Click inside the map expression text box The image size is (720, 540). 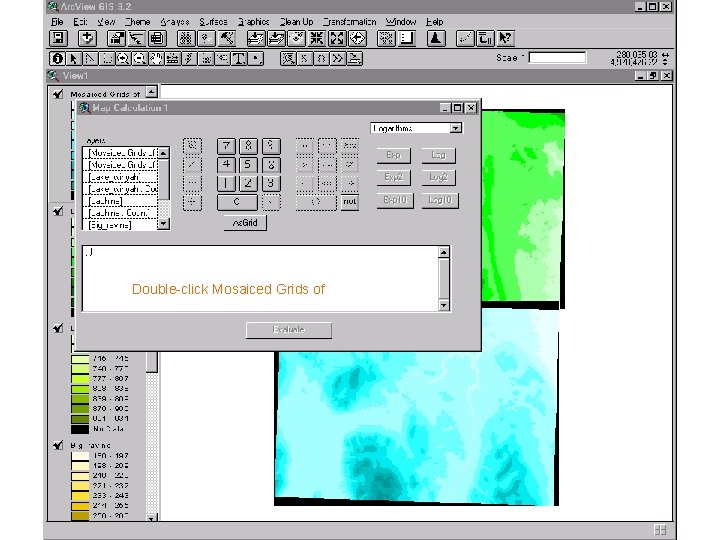click(x=260, y=278)
